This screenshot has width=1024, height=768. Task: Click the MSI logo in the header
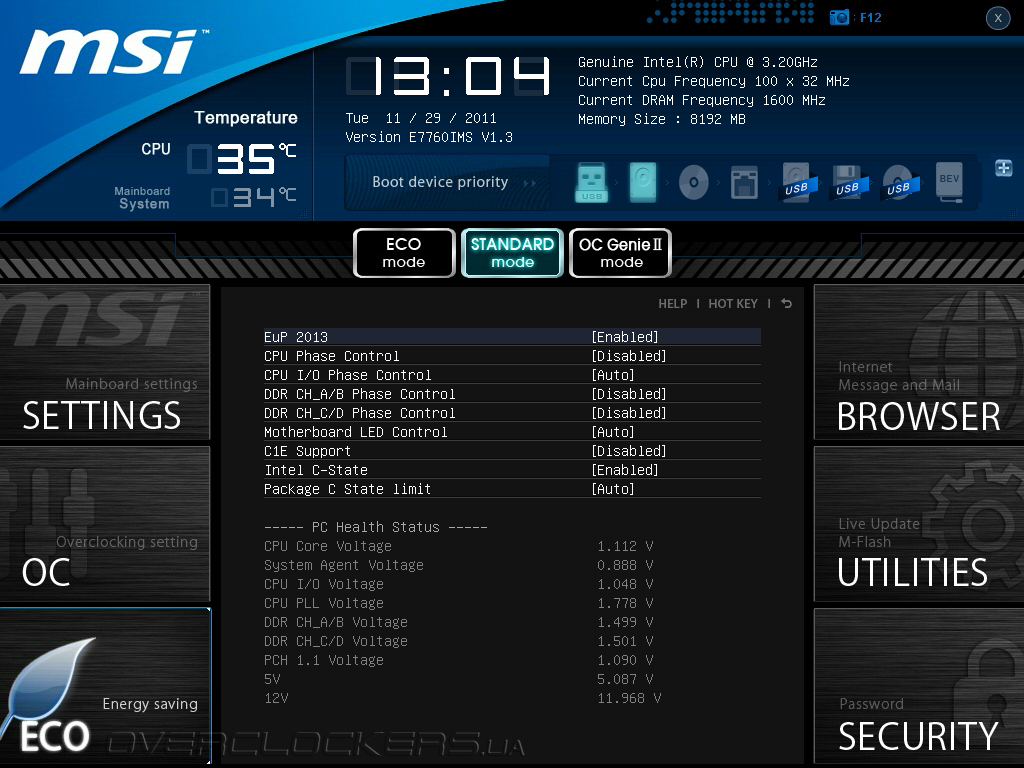(x=112, y=52)
